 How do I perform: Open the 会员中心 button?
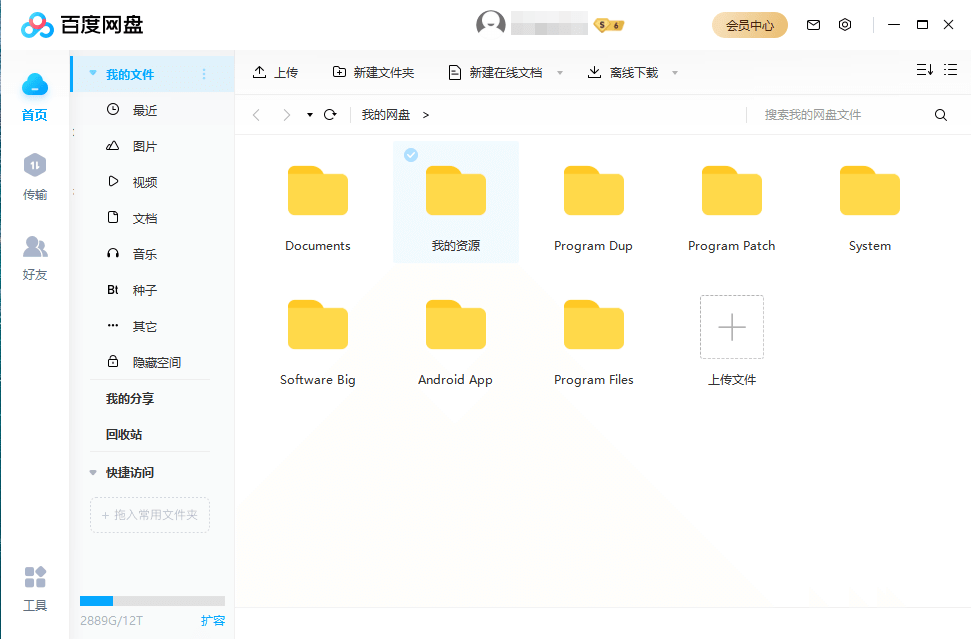click(x=750, y=25)
